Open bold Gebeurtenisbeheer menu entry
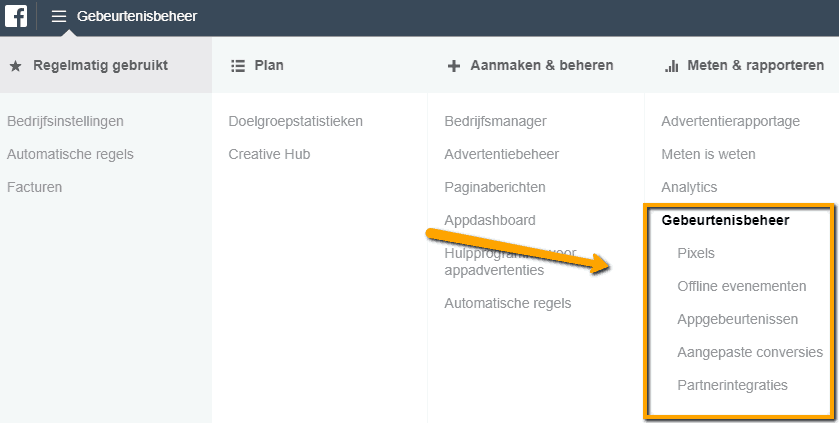Viewport: 839px width, 423px height. 725,220
